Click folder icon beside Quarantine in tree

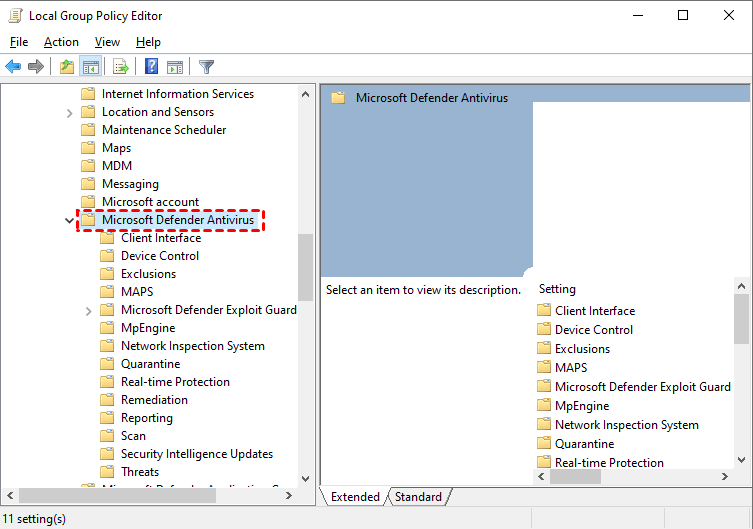107,363
